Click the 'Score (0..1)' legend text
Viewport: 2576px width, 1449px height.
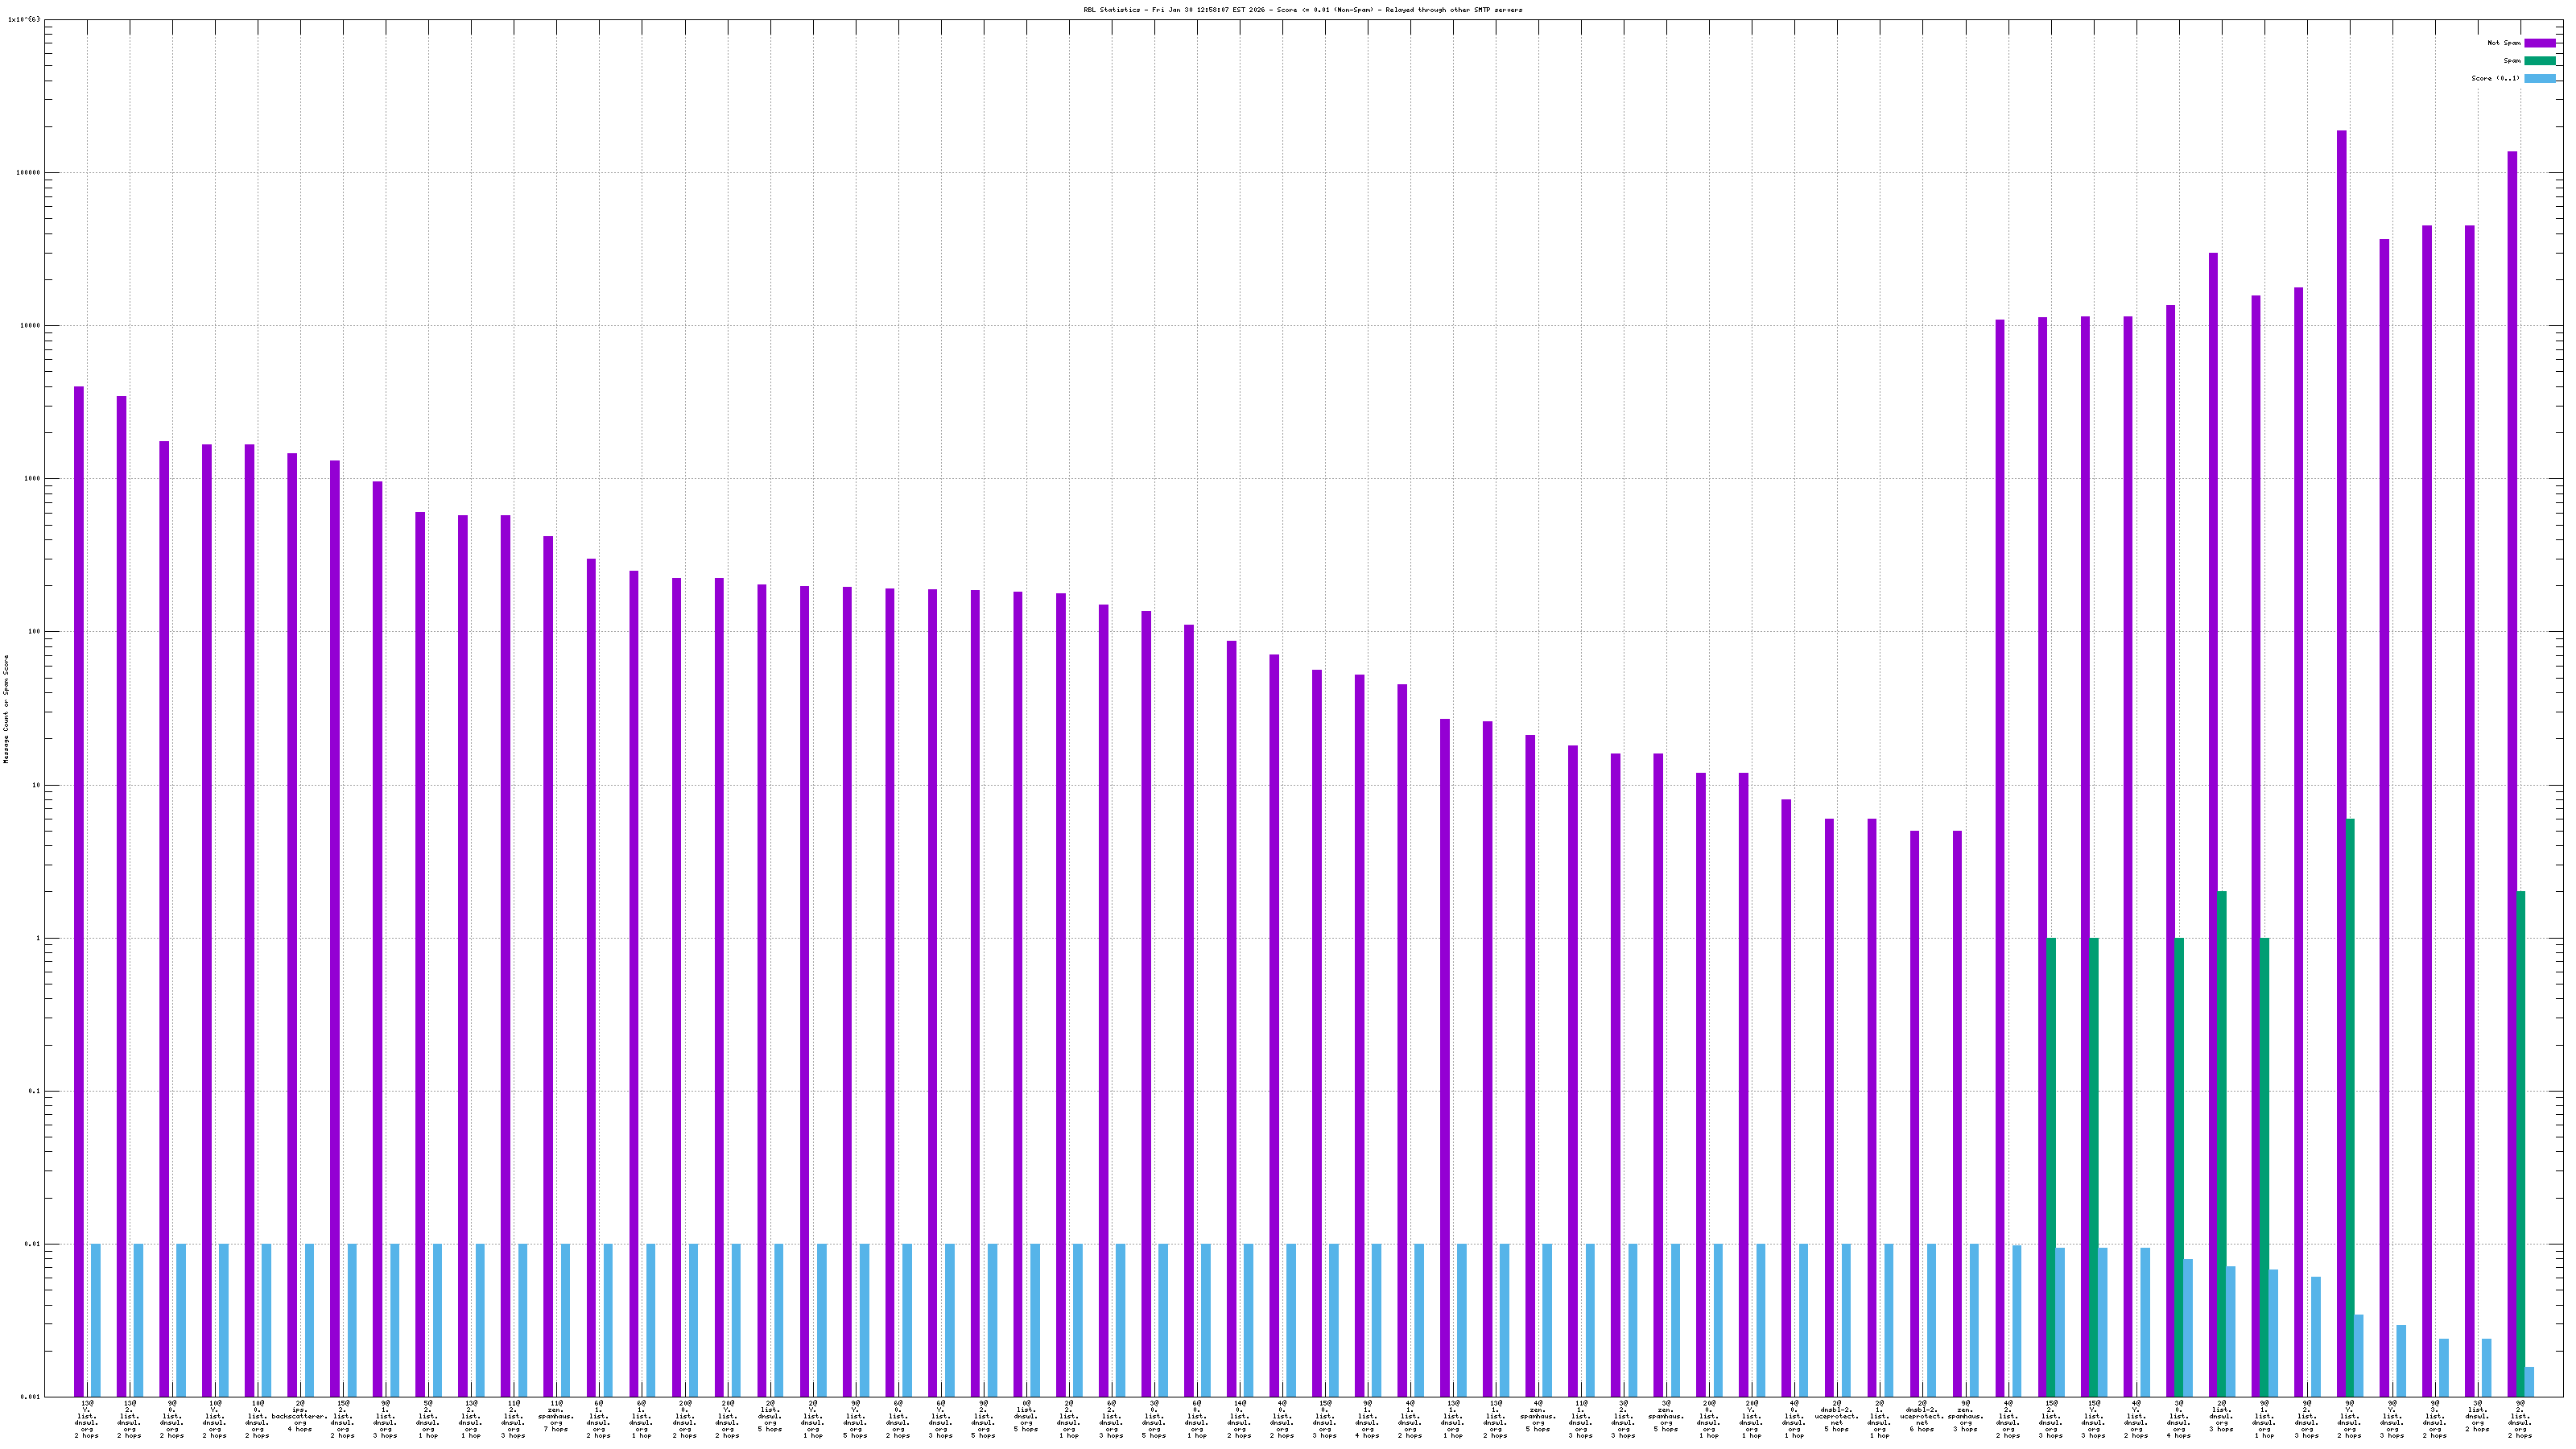point(2495,78)
